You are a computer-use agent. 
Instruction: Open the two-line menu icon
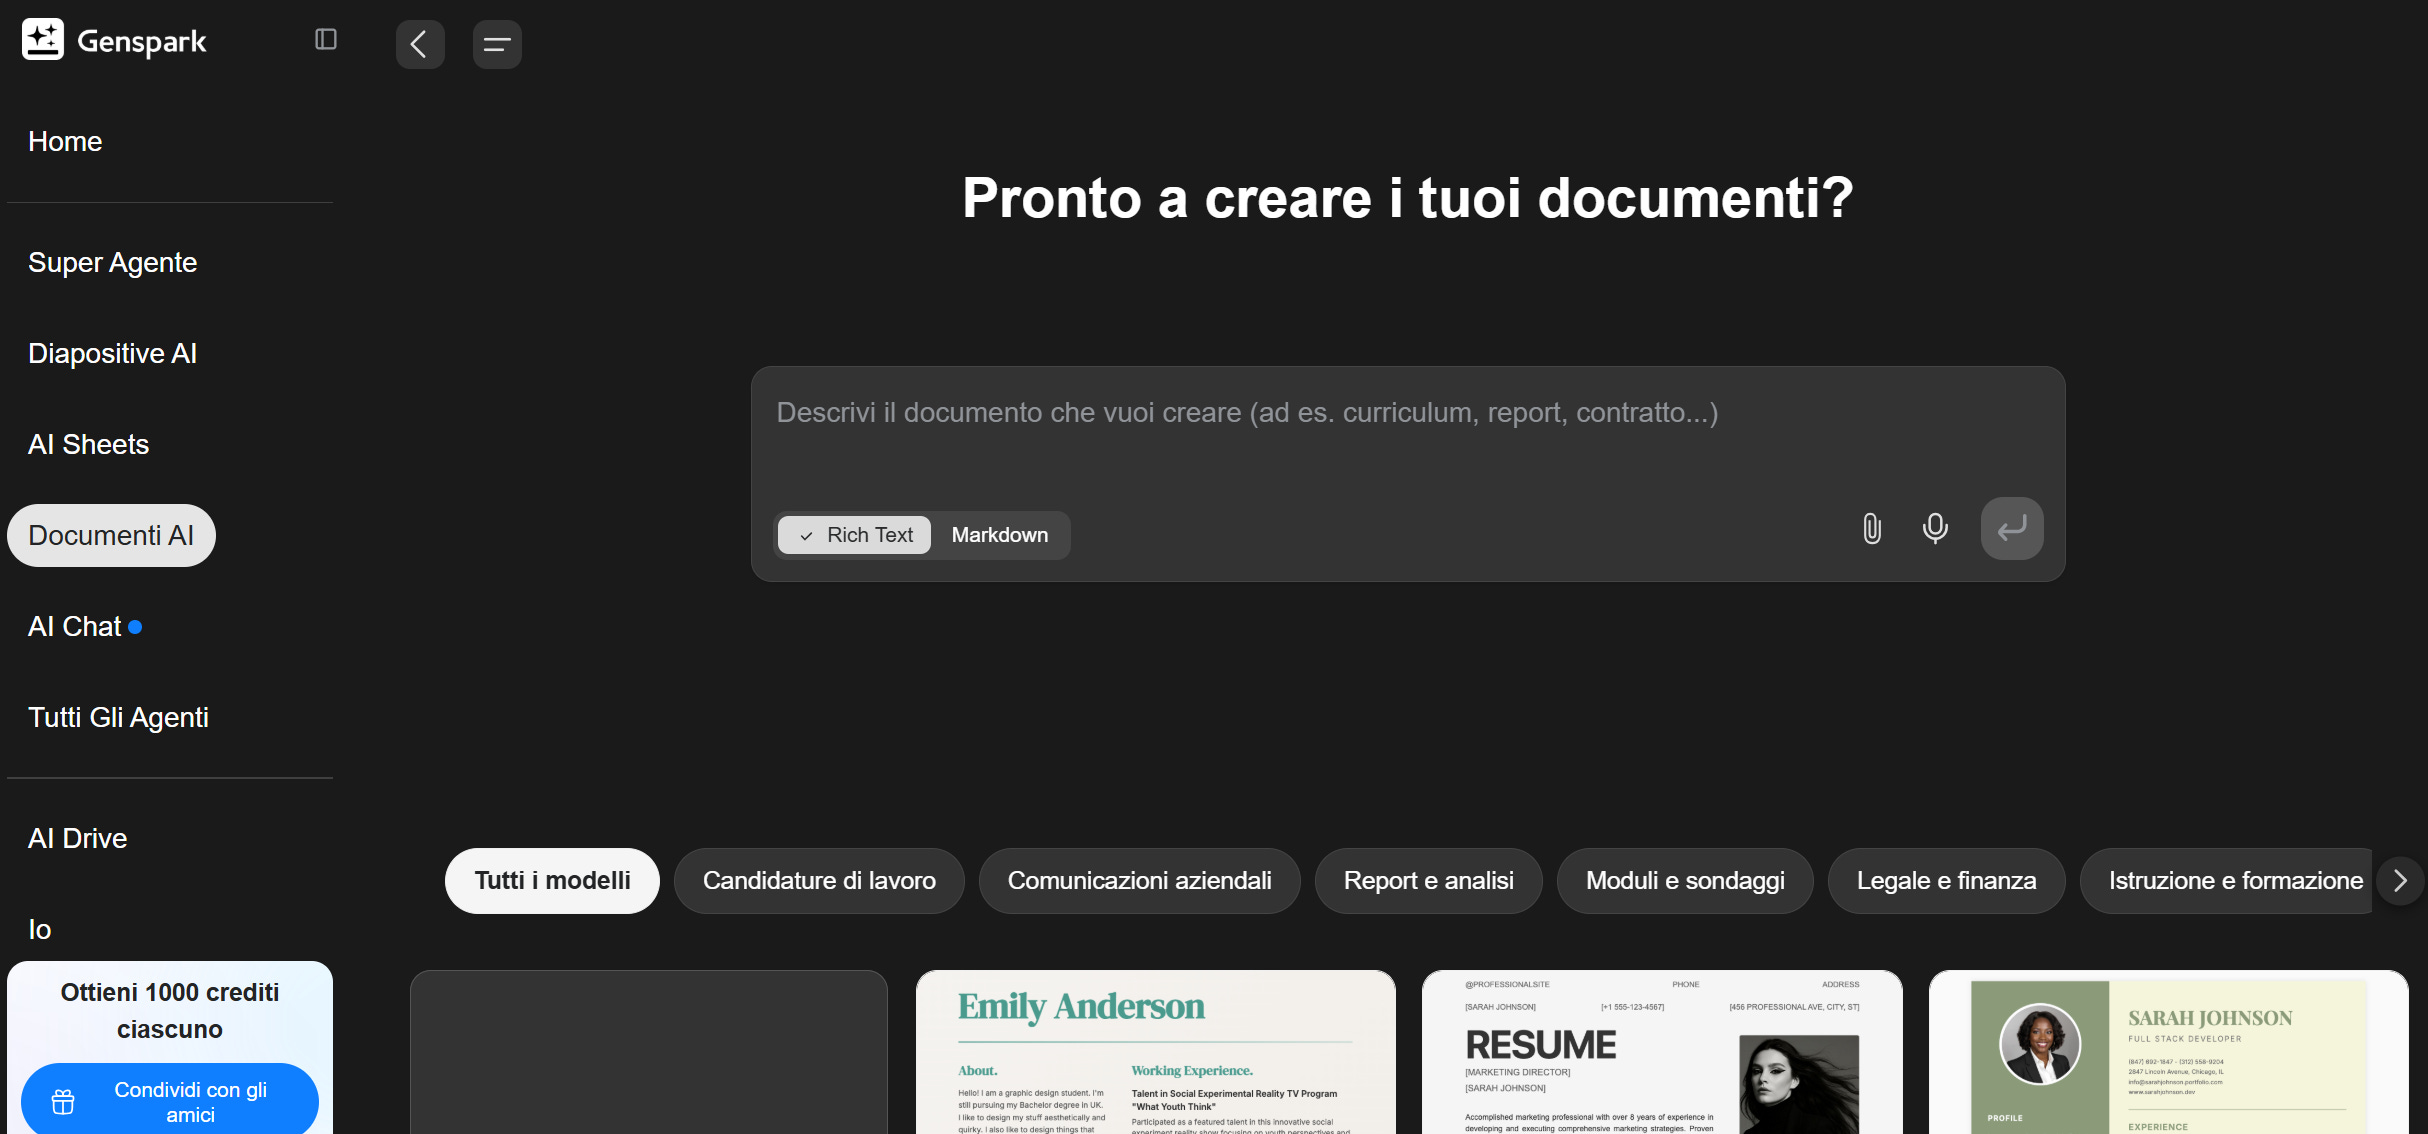coord(497,44)
